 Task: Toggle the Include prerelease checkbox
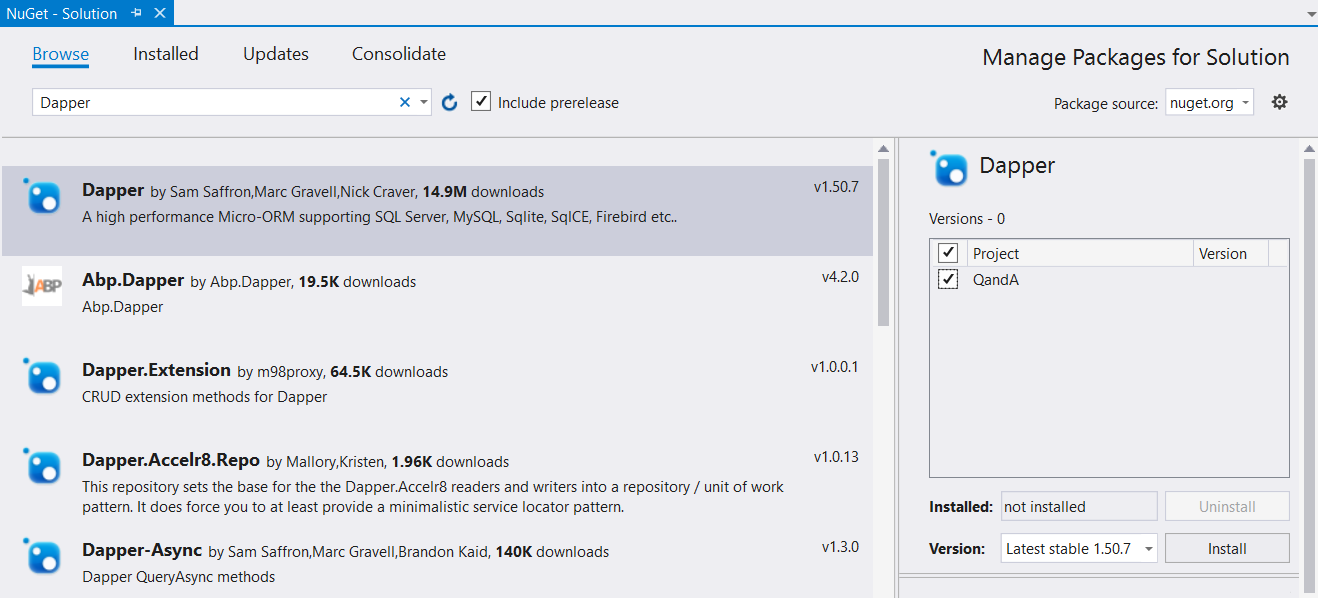point(481,102)
